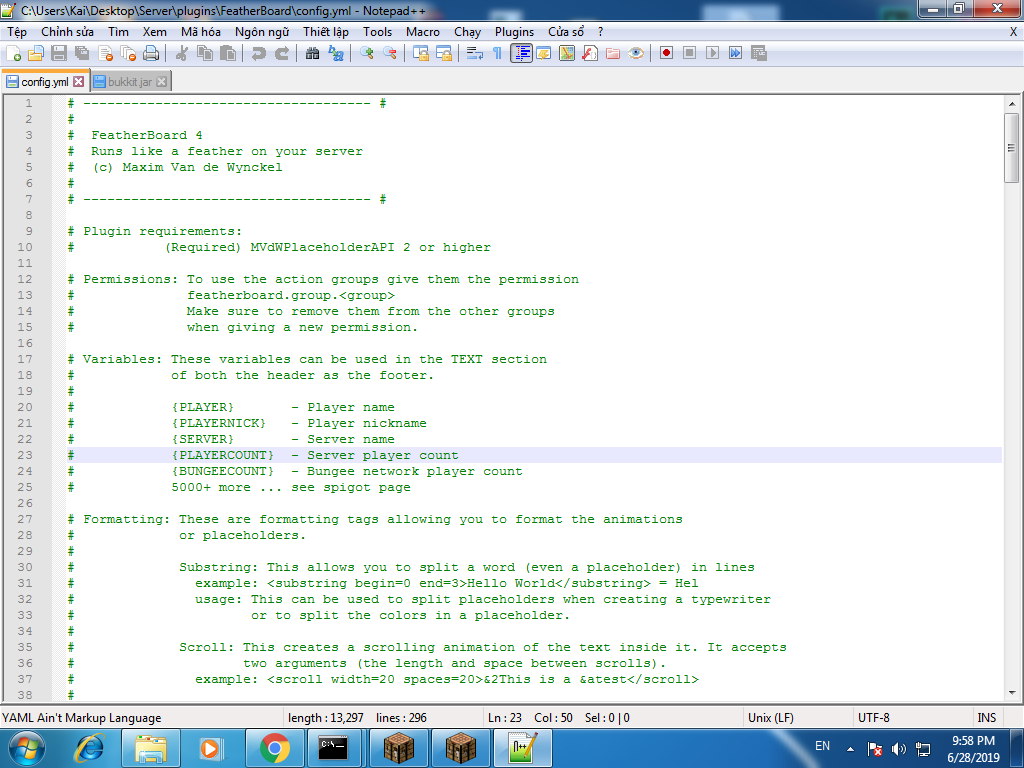This screenshot has height=768, width=1024.
Task: Click the Copy toolbar icon
Action: click(x=205, y=54)
